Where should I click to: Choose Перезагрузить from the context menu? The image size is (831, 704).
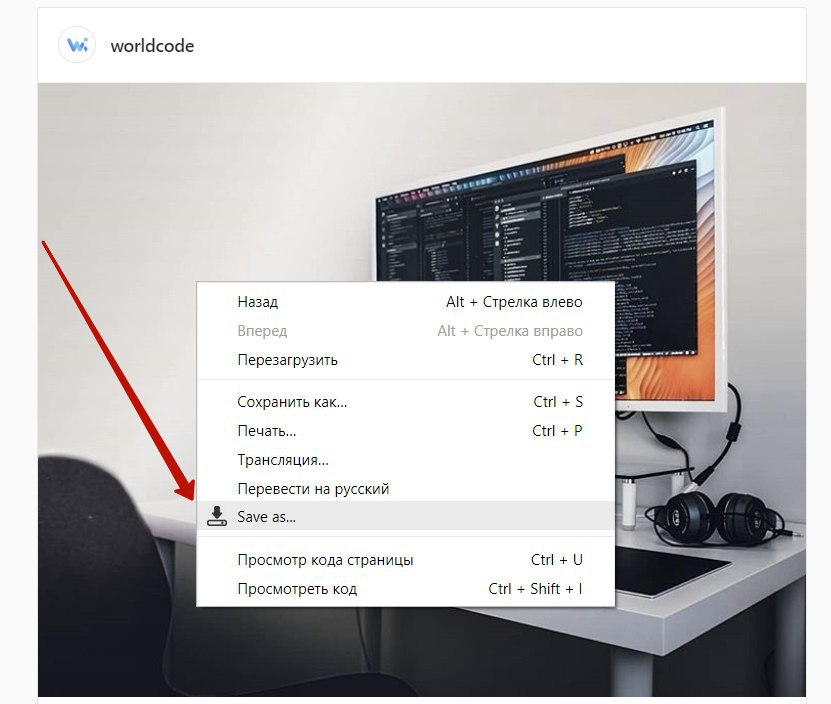pyautogui.click(x=405, y=360)
